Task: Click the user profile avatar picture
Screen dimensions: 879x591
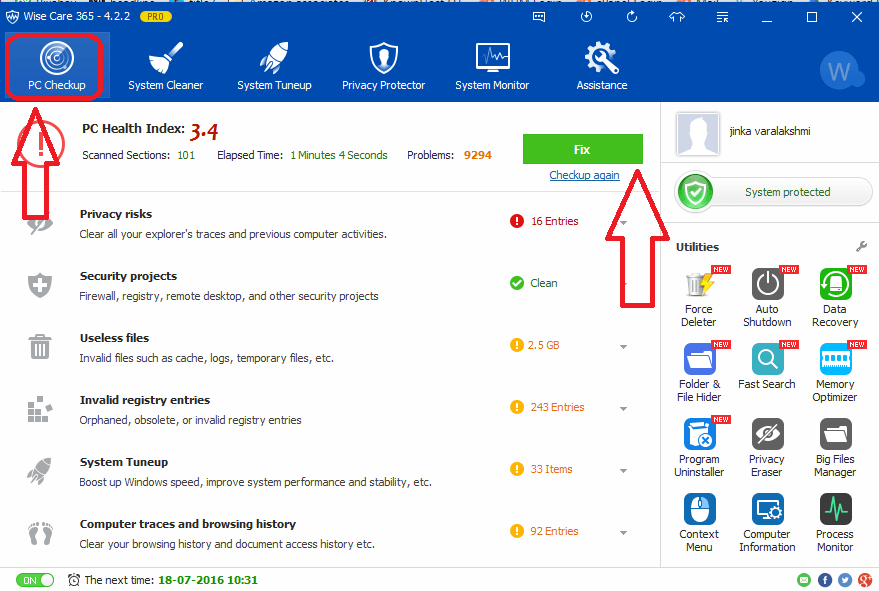Action: [x=697, y=133]
